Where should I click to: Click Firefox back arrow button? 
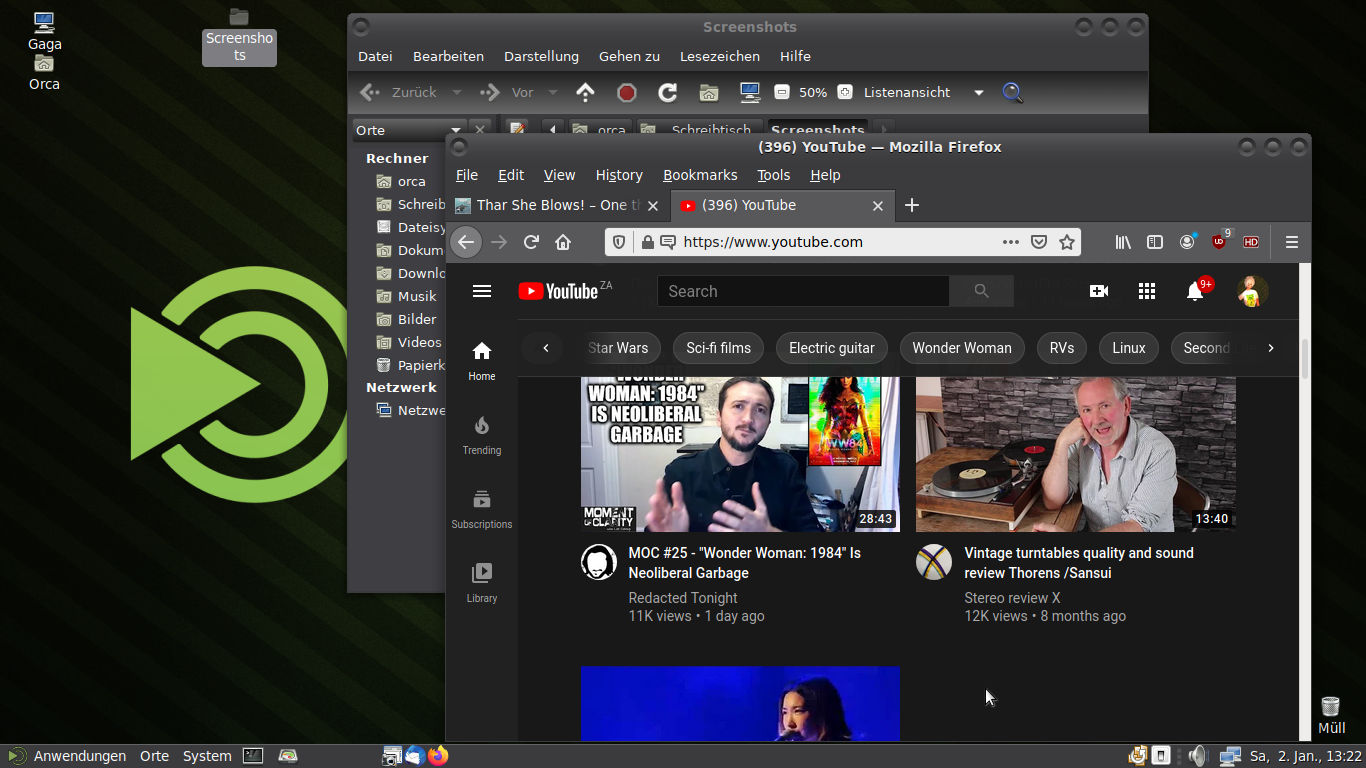click(466, 242)
